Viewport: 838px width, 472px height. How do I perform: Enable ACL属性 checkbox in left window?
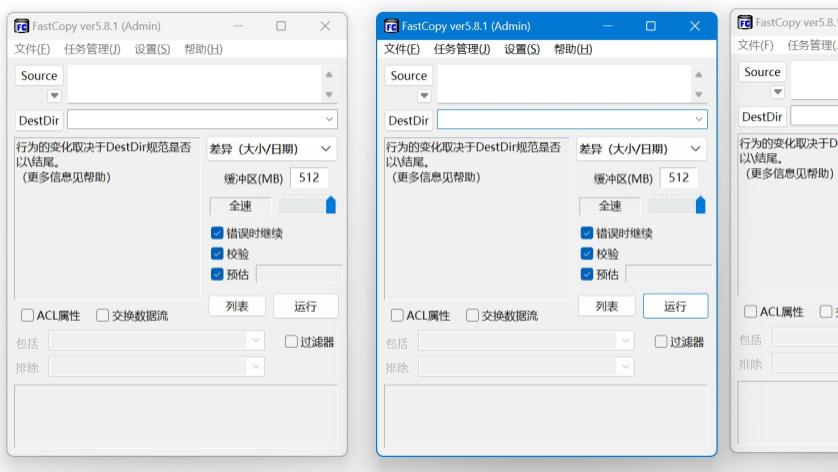(27, 315)
